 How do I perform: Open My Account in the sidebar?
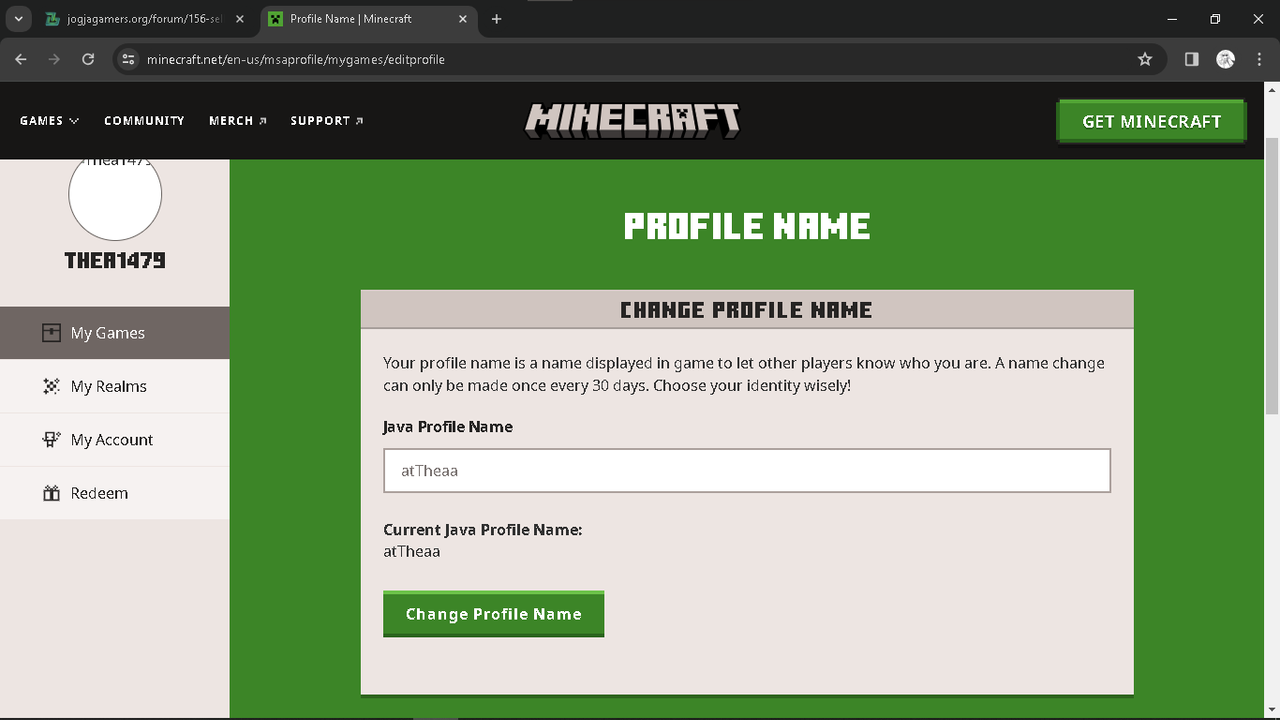[x=115, y=440]
